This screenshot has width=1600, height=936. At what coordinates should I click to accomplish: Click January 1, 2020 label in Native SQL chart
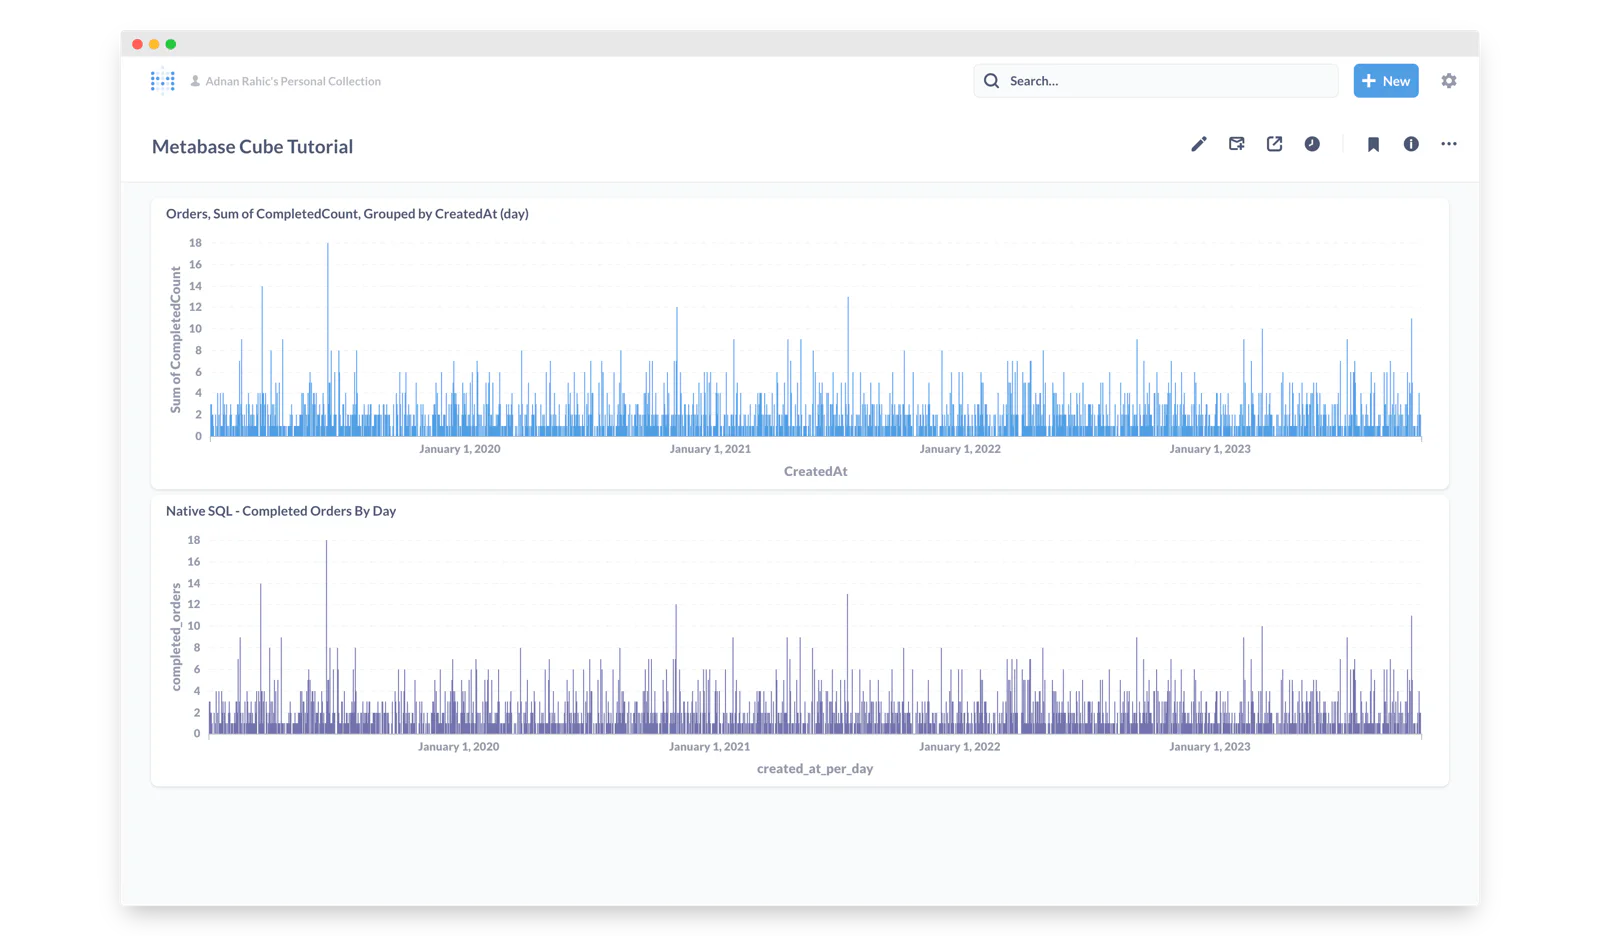tap(459, 747)
